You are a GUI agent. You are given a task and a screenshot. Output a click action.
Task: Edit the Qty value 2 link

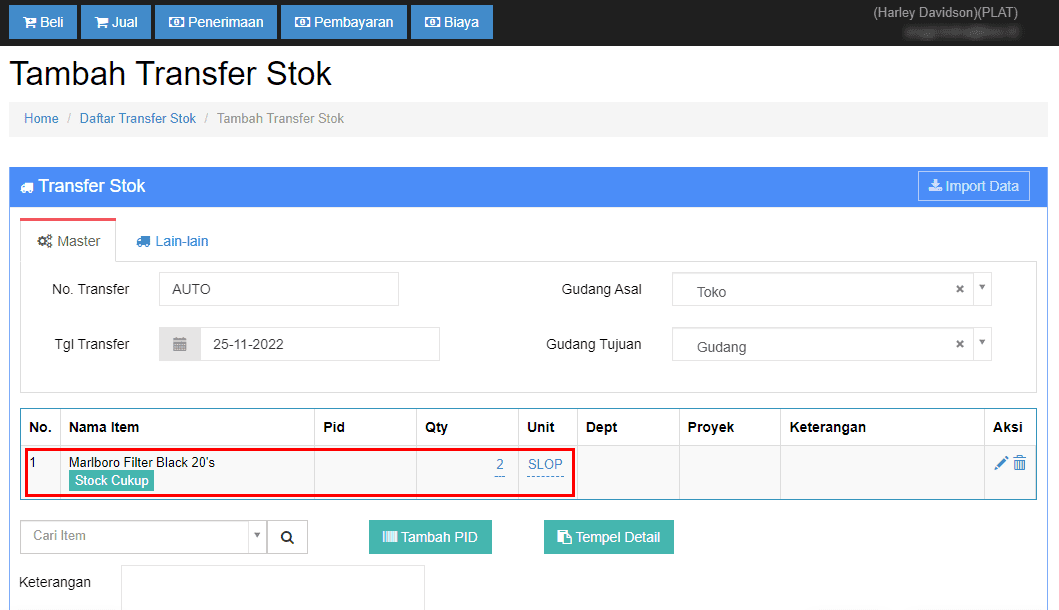pos(499,464)
